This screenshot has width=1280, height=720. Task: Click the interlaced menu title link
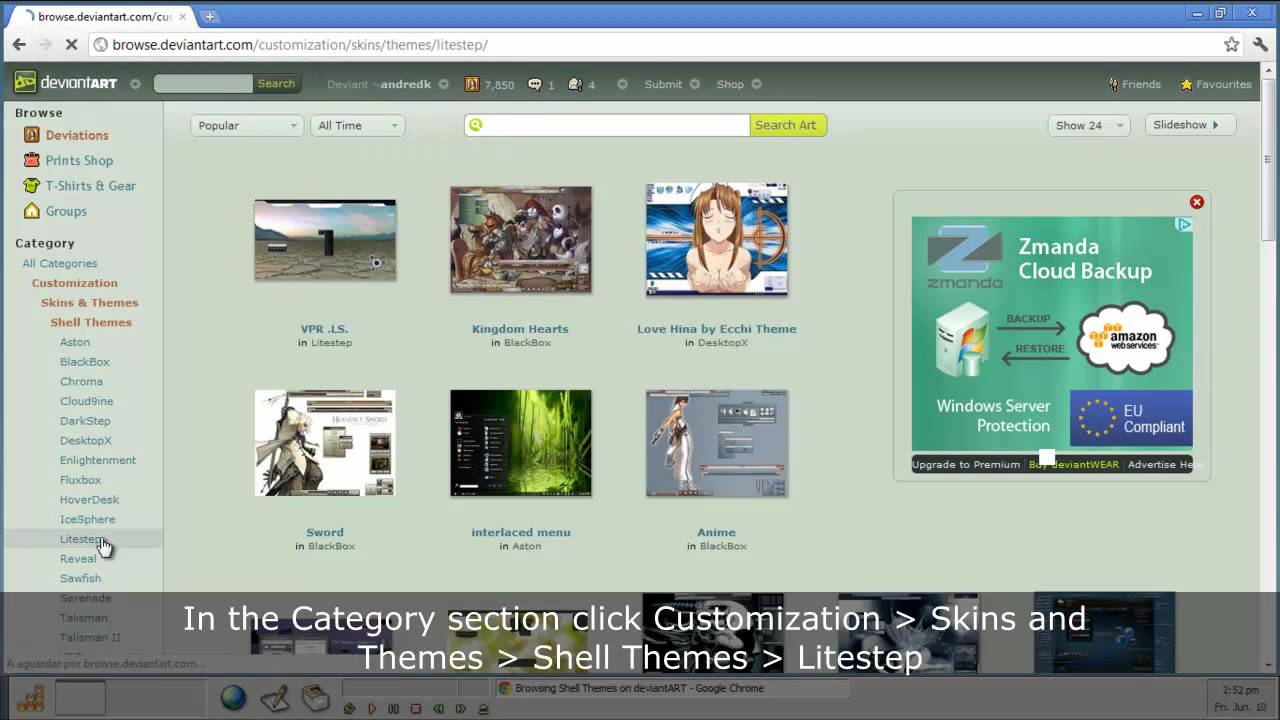click(x=521, y=532)
